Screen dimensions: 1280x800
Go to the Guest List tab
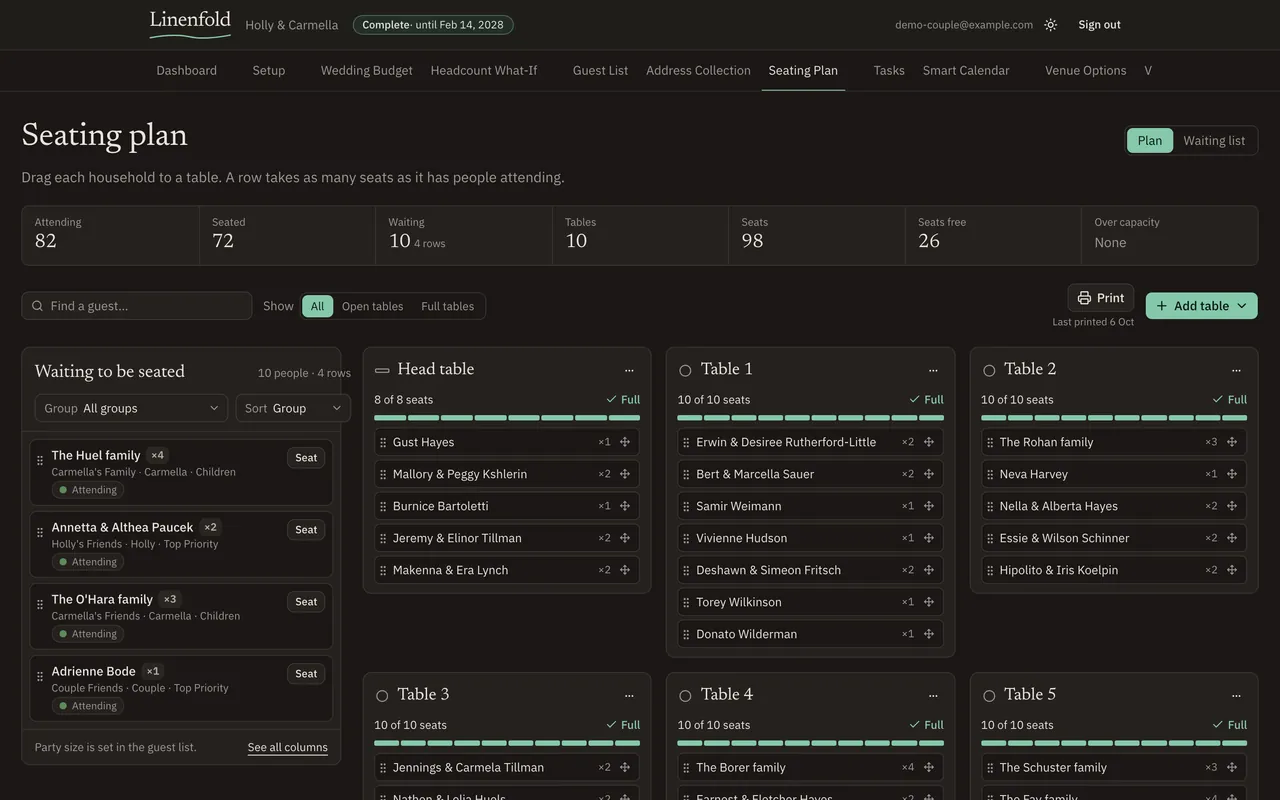(600, 70)
